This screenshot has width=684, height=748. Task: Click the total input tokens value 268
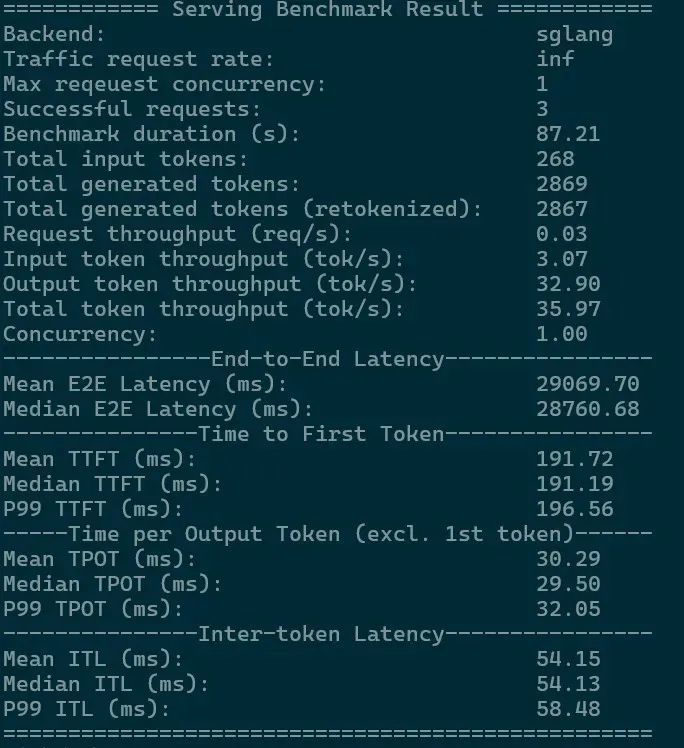pyautogui.click(x=555, y=159)
